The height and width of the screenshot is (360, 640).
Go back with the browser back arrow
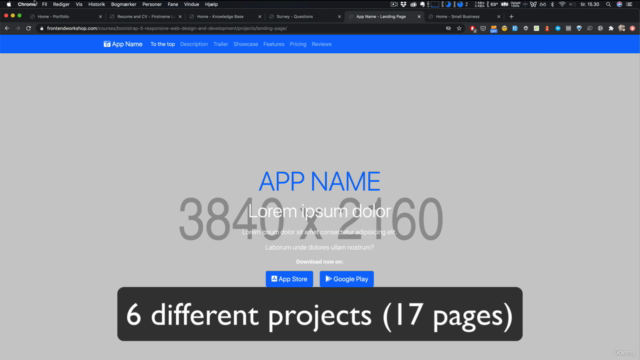click(x=7, y=28)
